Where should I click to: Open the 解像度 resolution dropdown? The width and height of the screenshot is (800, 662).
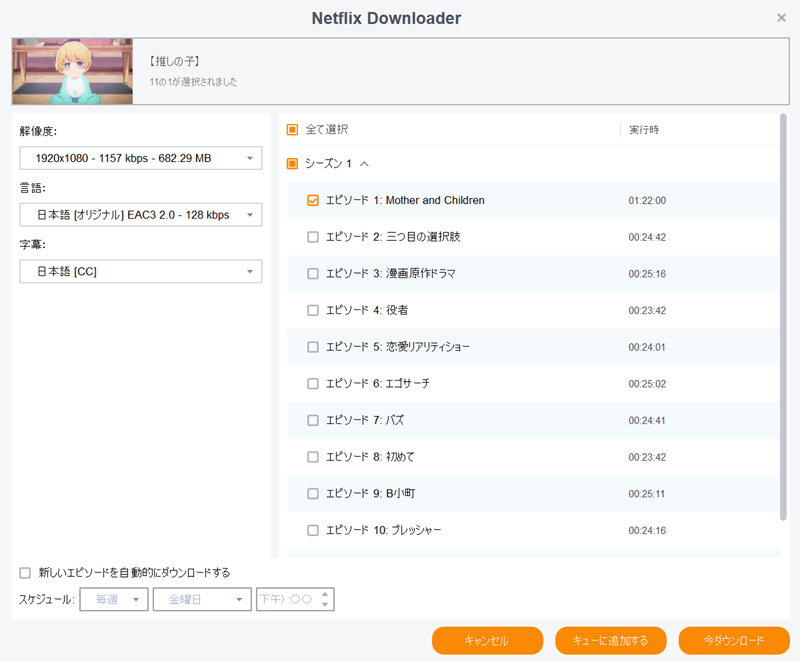tap(140, 158)
